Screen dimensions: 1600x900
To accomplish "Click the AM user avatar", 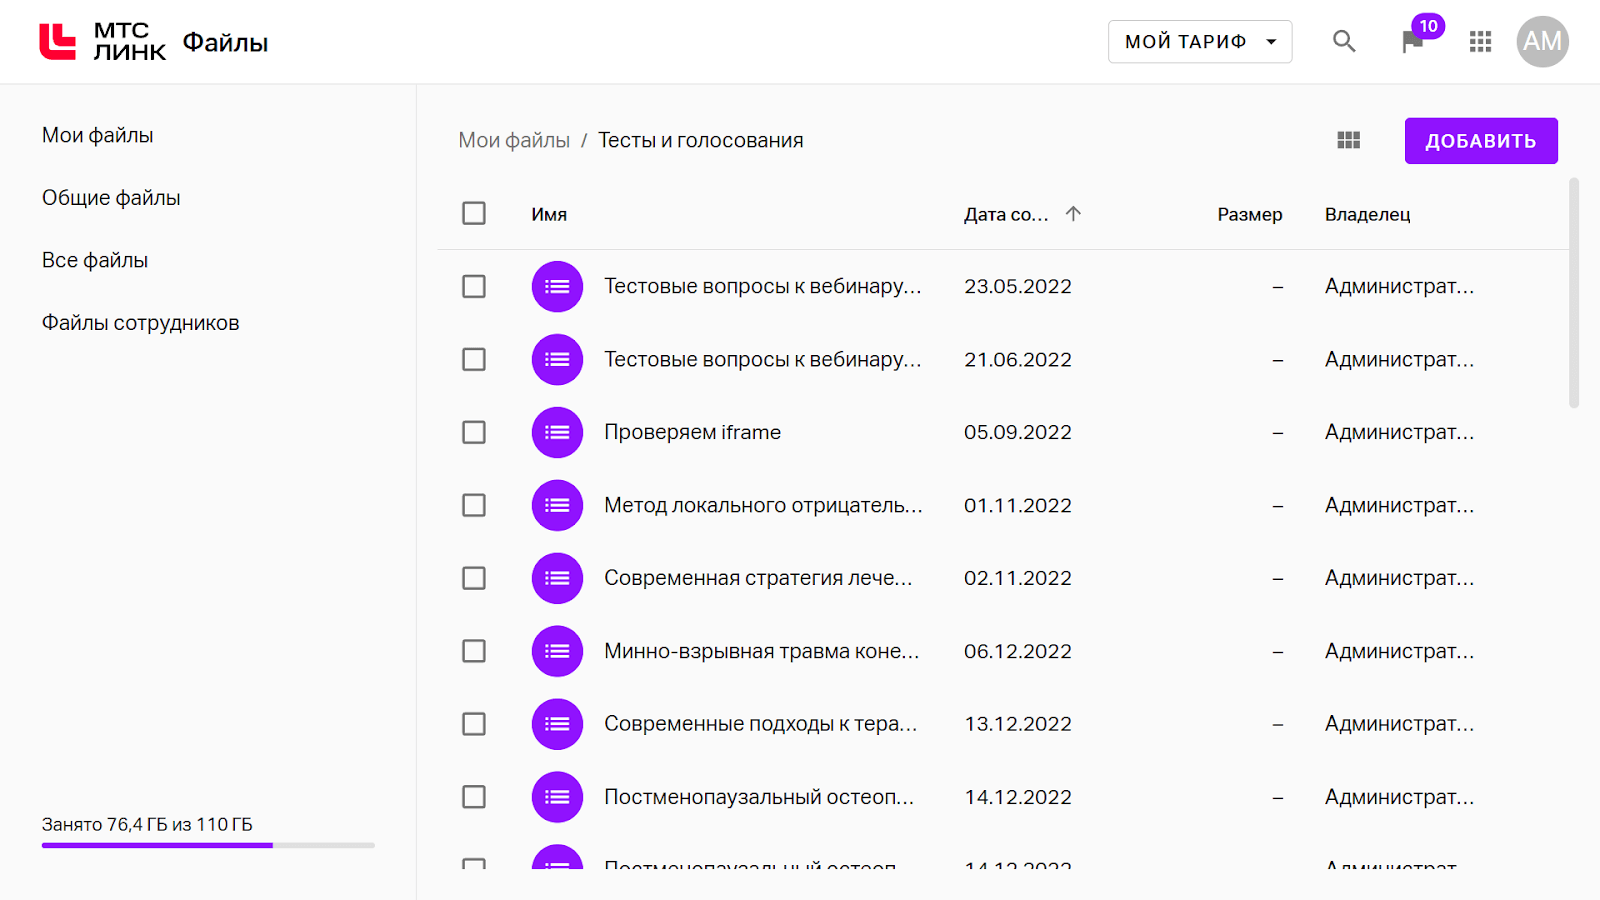I will tap(1542, 41).
